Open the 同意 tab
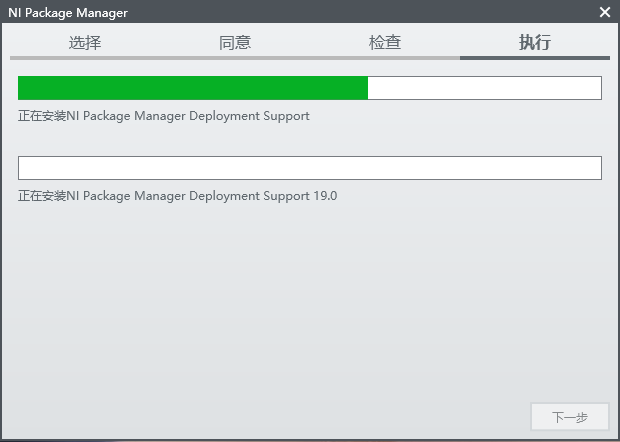The height and width of the screenshot is (442, 620). coord(235,43)
